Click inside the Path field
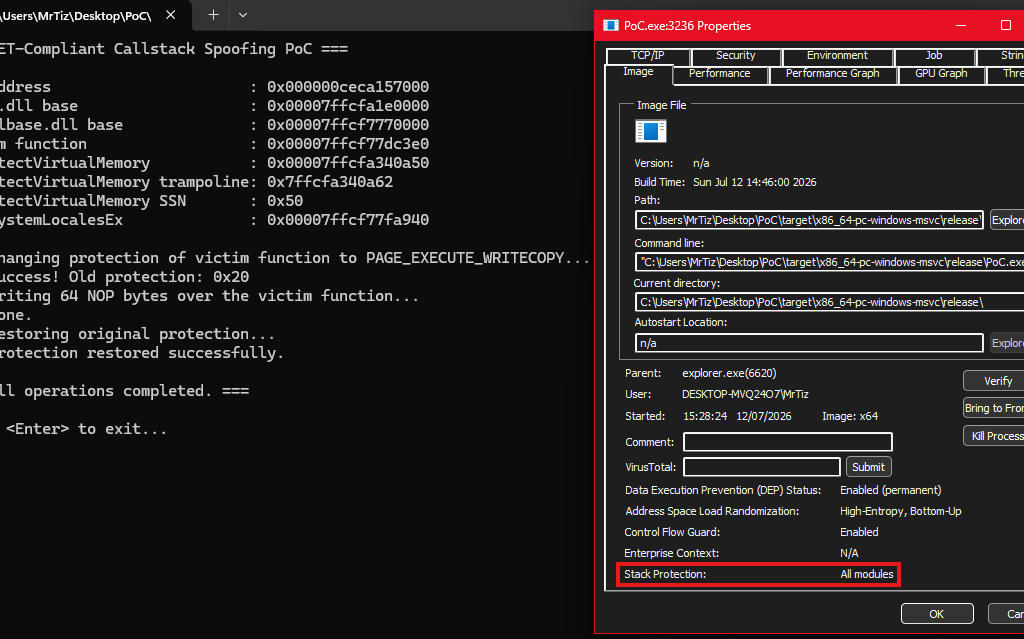 click(x=808, y=220)
